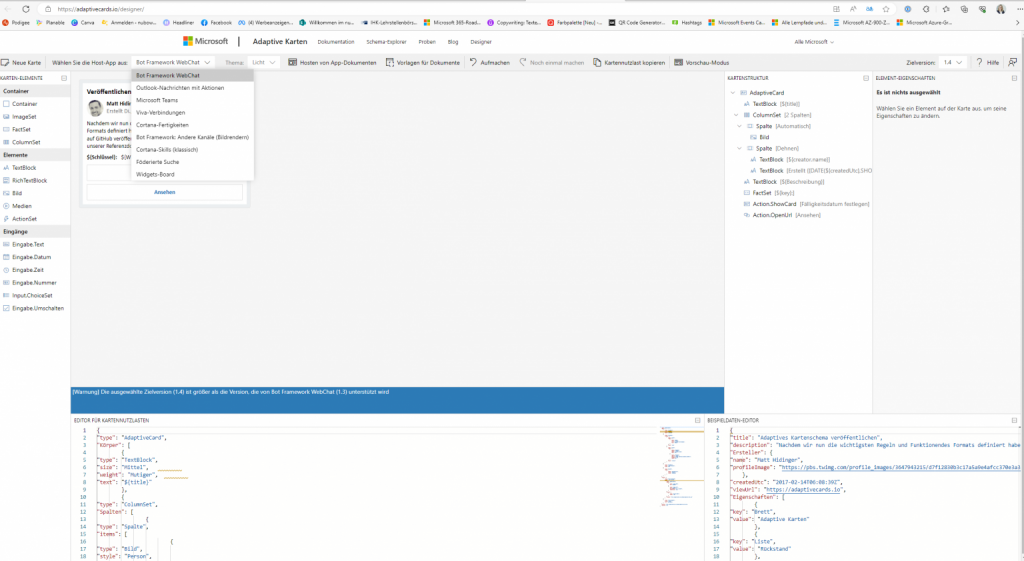Open the Hilfe help button
The width and height of the screenshot is (1024, 561).
pyautogui.click(x=988, y=63)
